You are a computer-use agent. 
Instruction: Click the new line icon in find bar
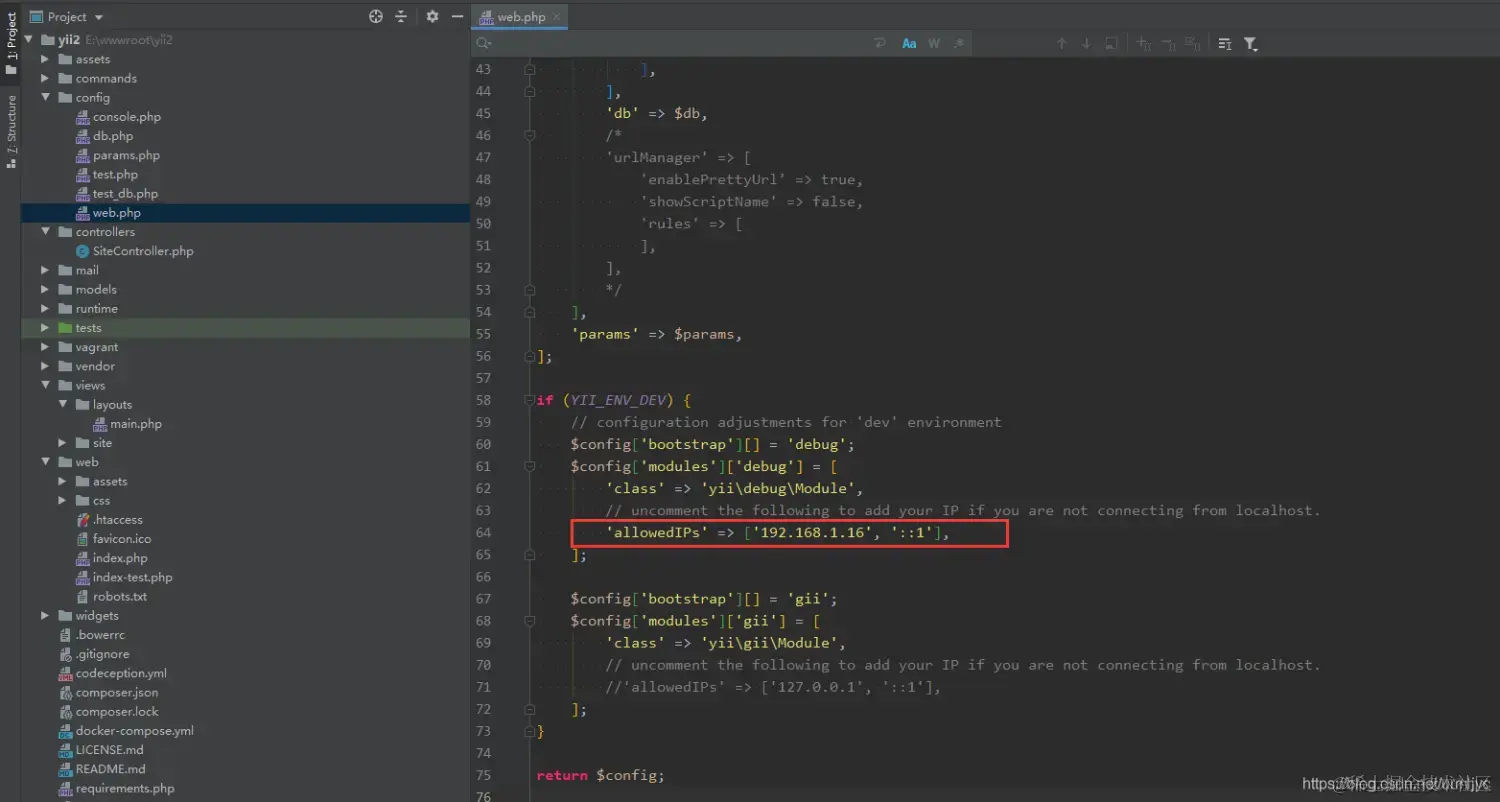(880, 43)
